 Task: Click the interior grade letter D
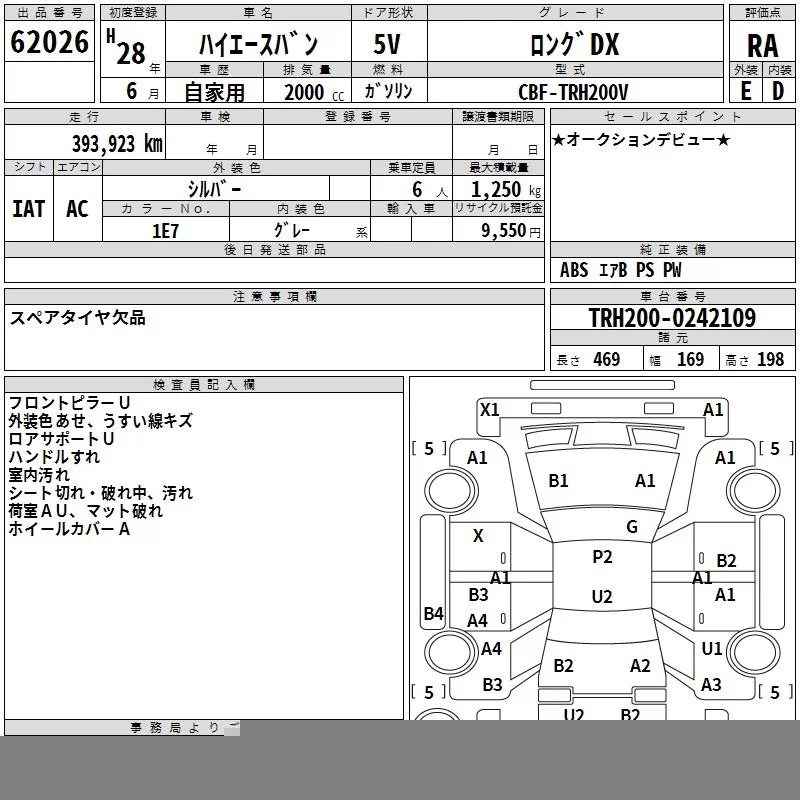pos(778,91)
